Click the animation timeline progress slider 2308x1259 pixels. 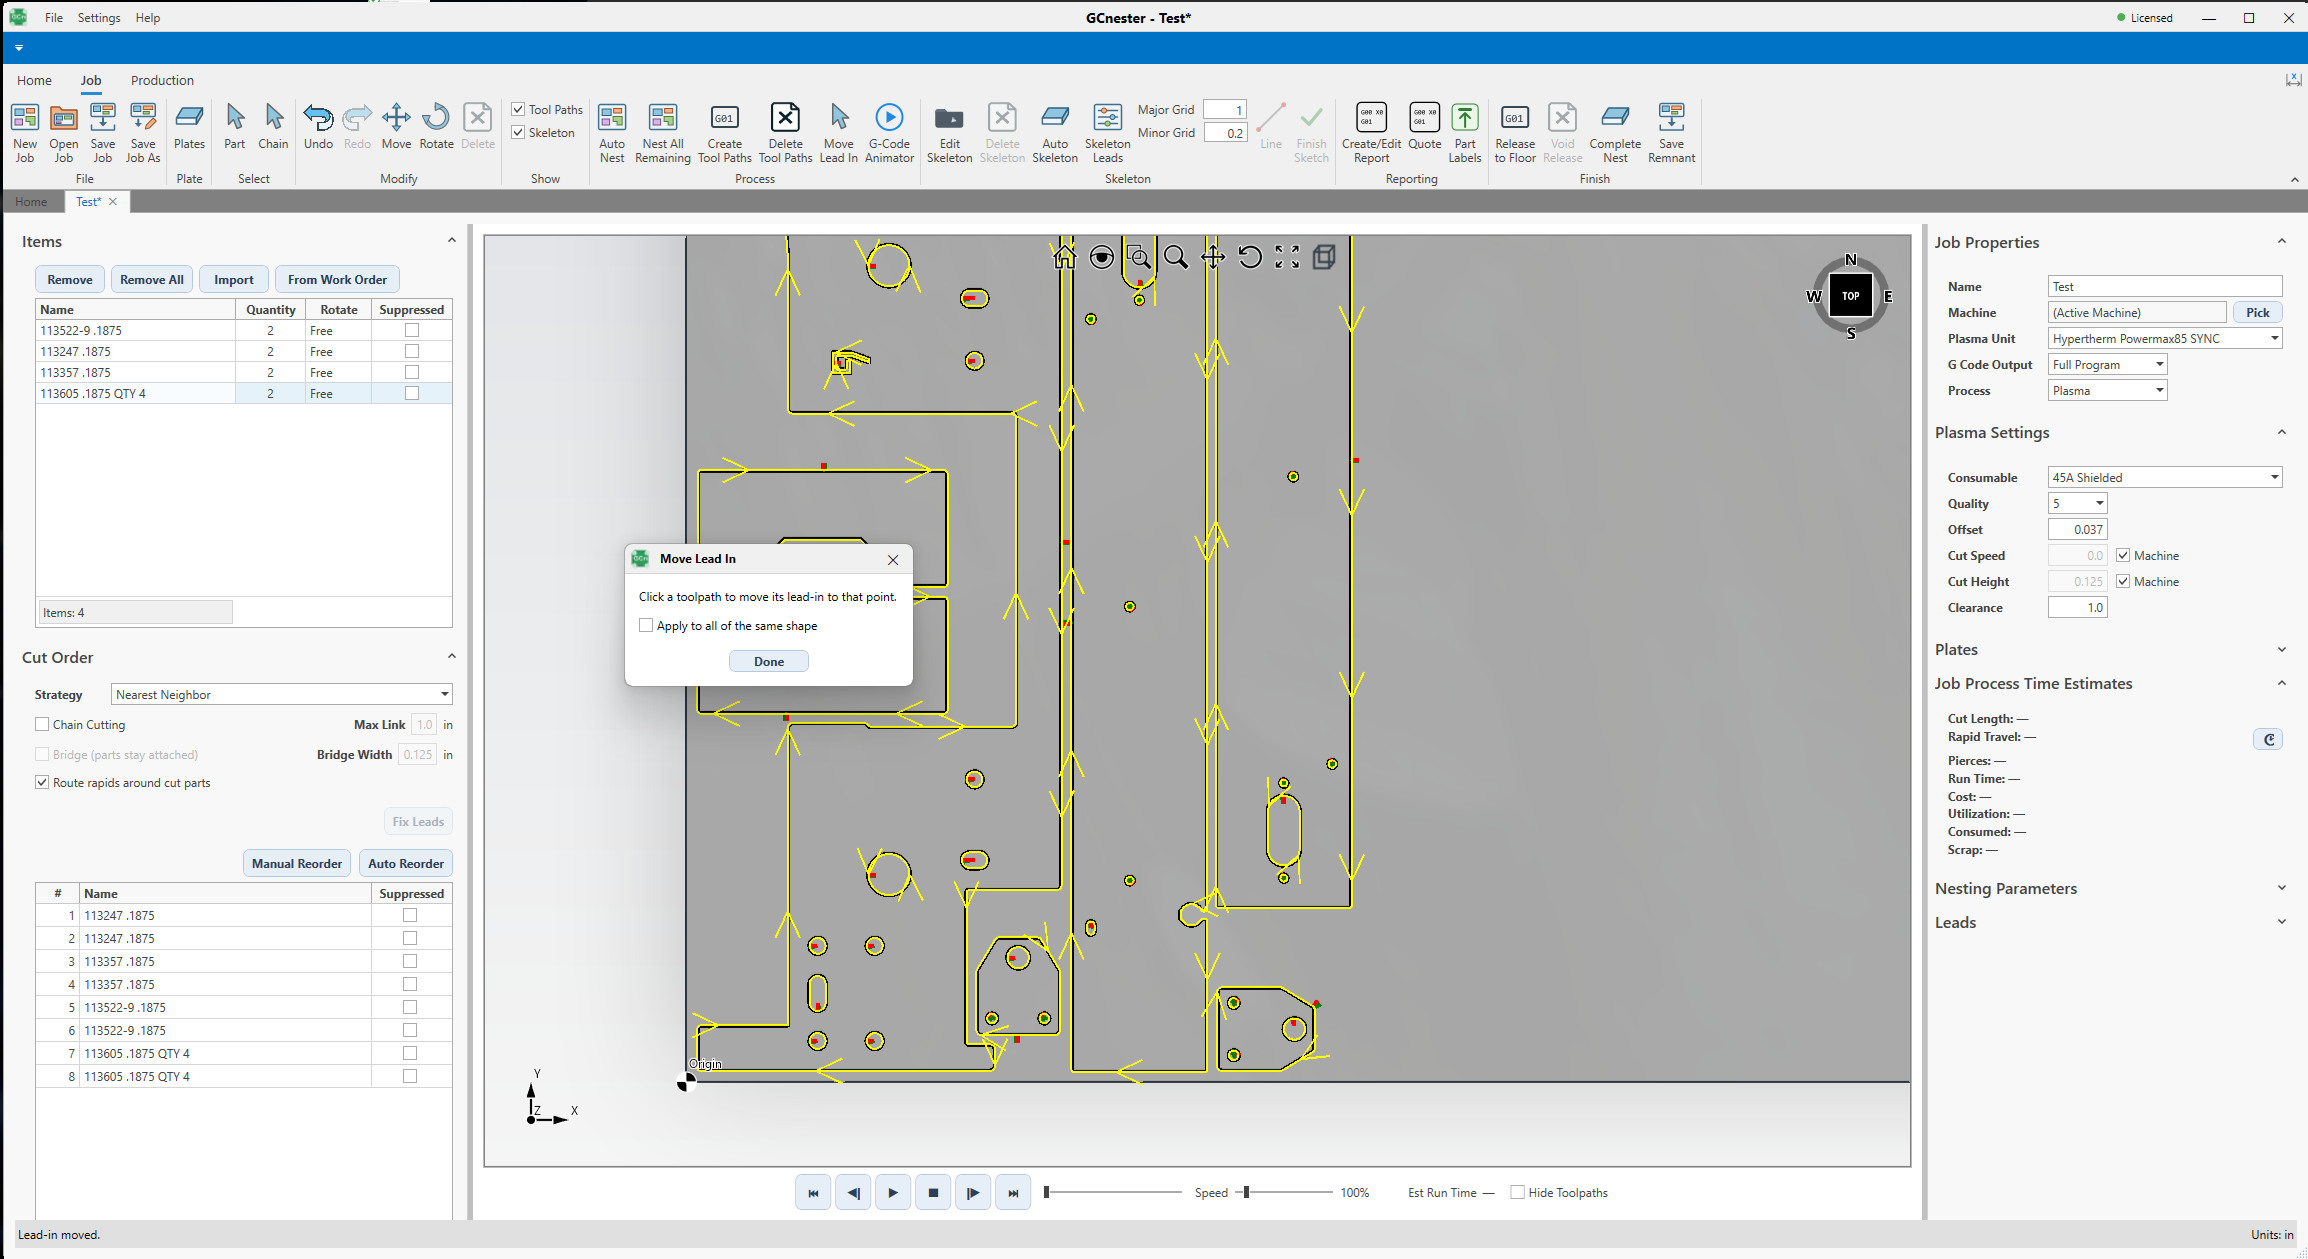(1114, 1192)
